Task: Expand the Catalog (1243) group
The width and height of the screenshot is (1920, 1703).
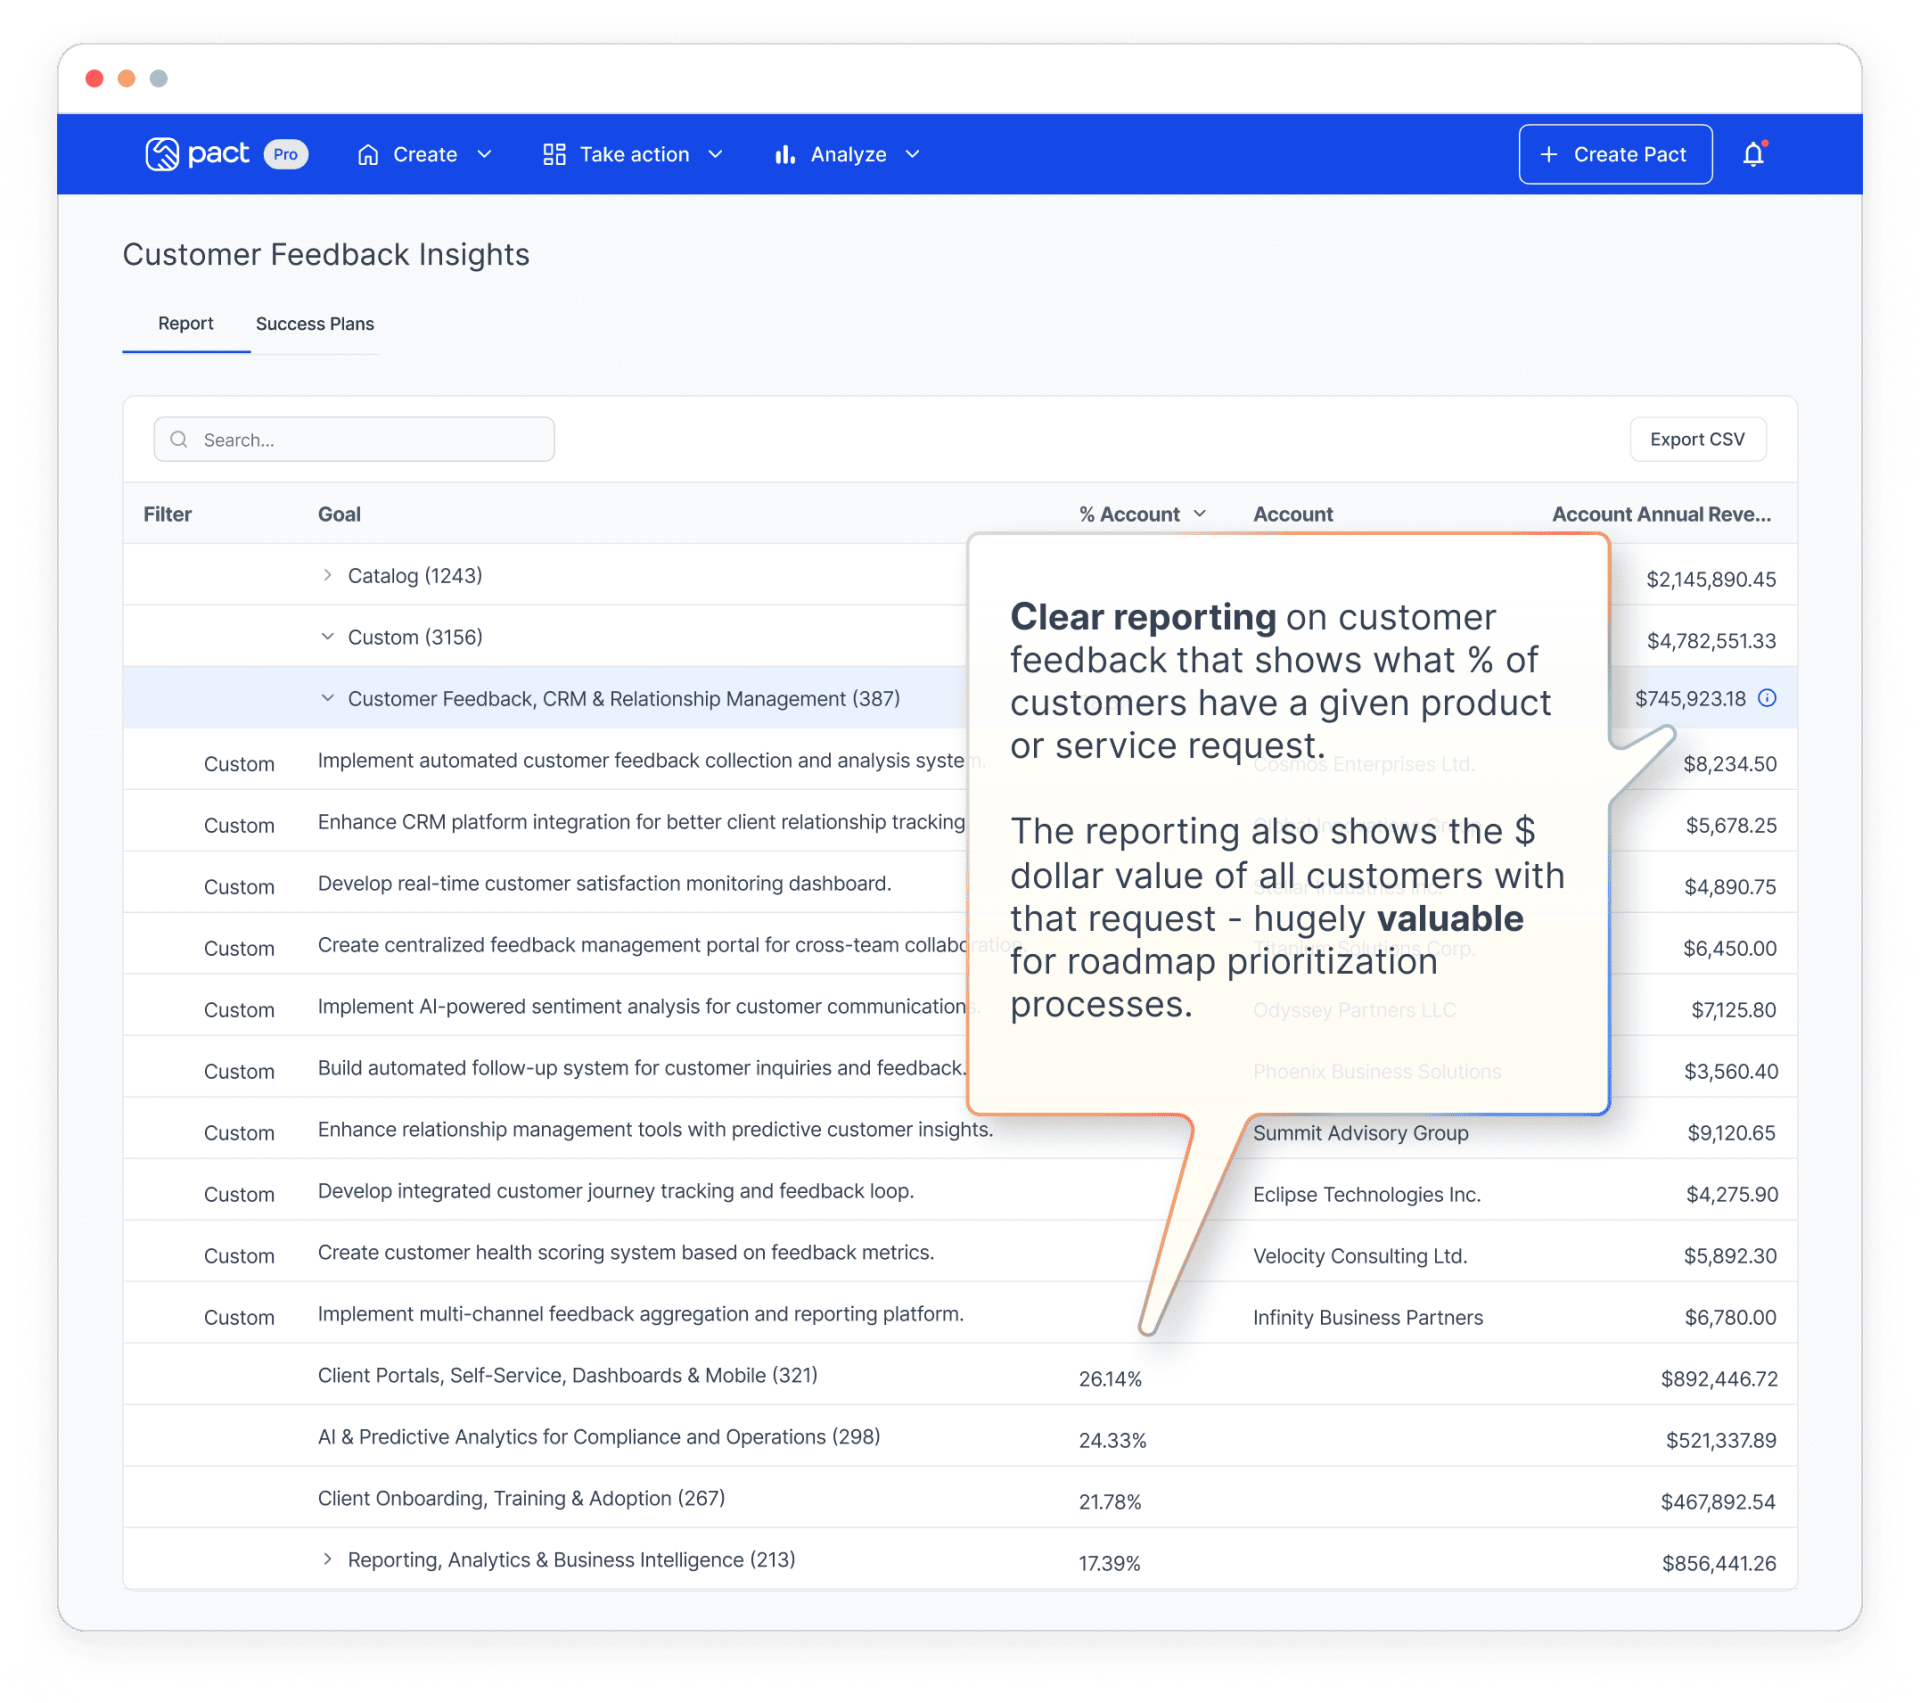Action: click(327, 575)
